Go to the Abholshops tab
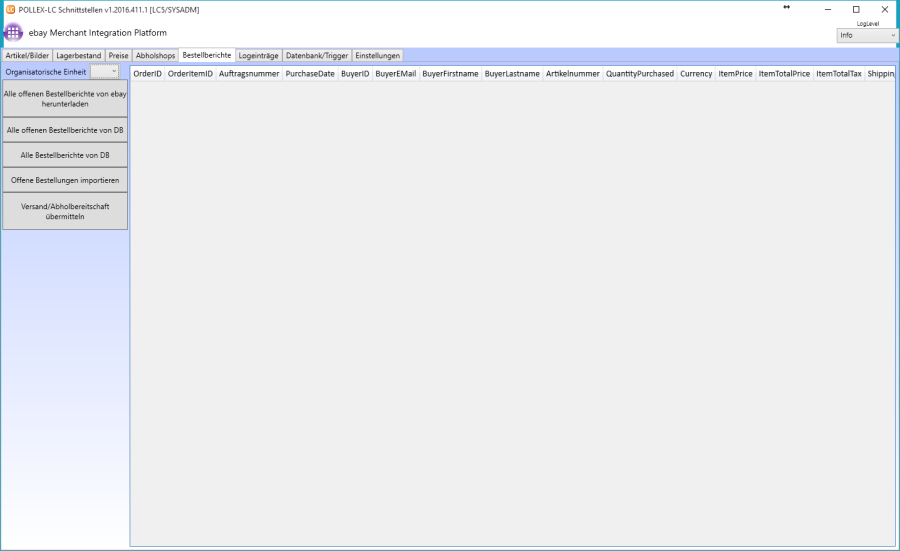Image resolution: width=900 pixels, height=551 pixels. pos(155,56)
